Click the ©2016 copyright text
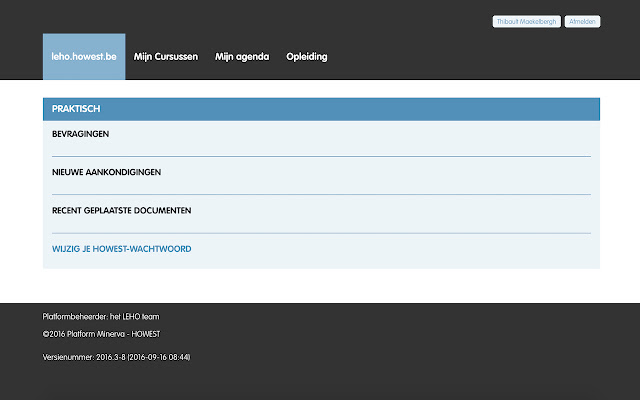 coord(55,333)
